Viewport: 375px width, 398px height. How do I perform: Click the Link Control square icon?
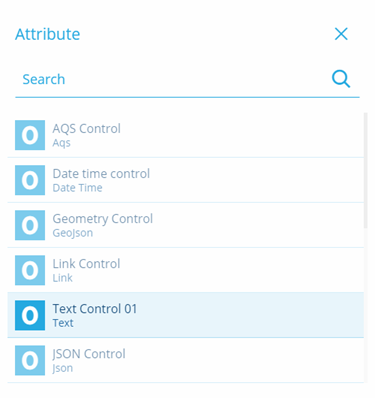30,270
